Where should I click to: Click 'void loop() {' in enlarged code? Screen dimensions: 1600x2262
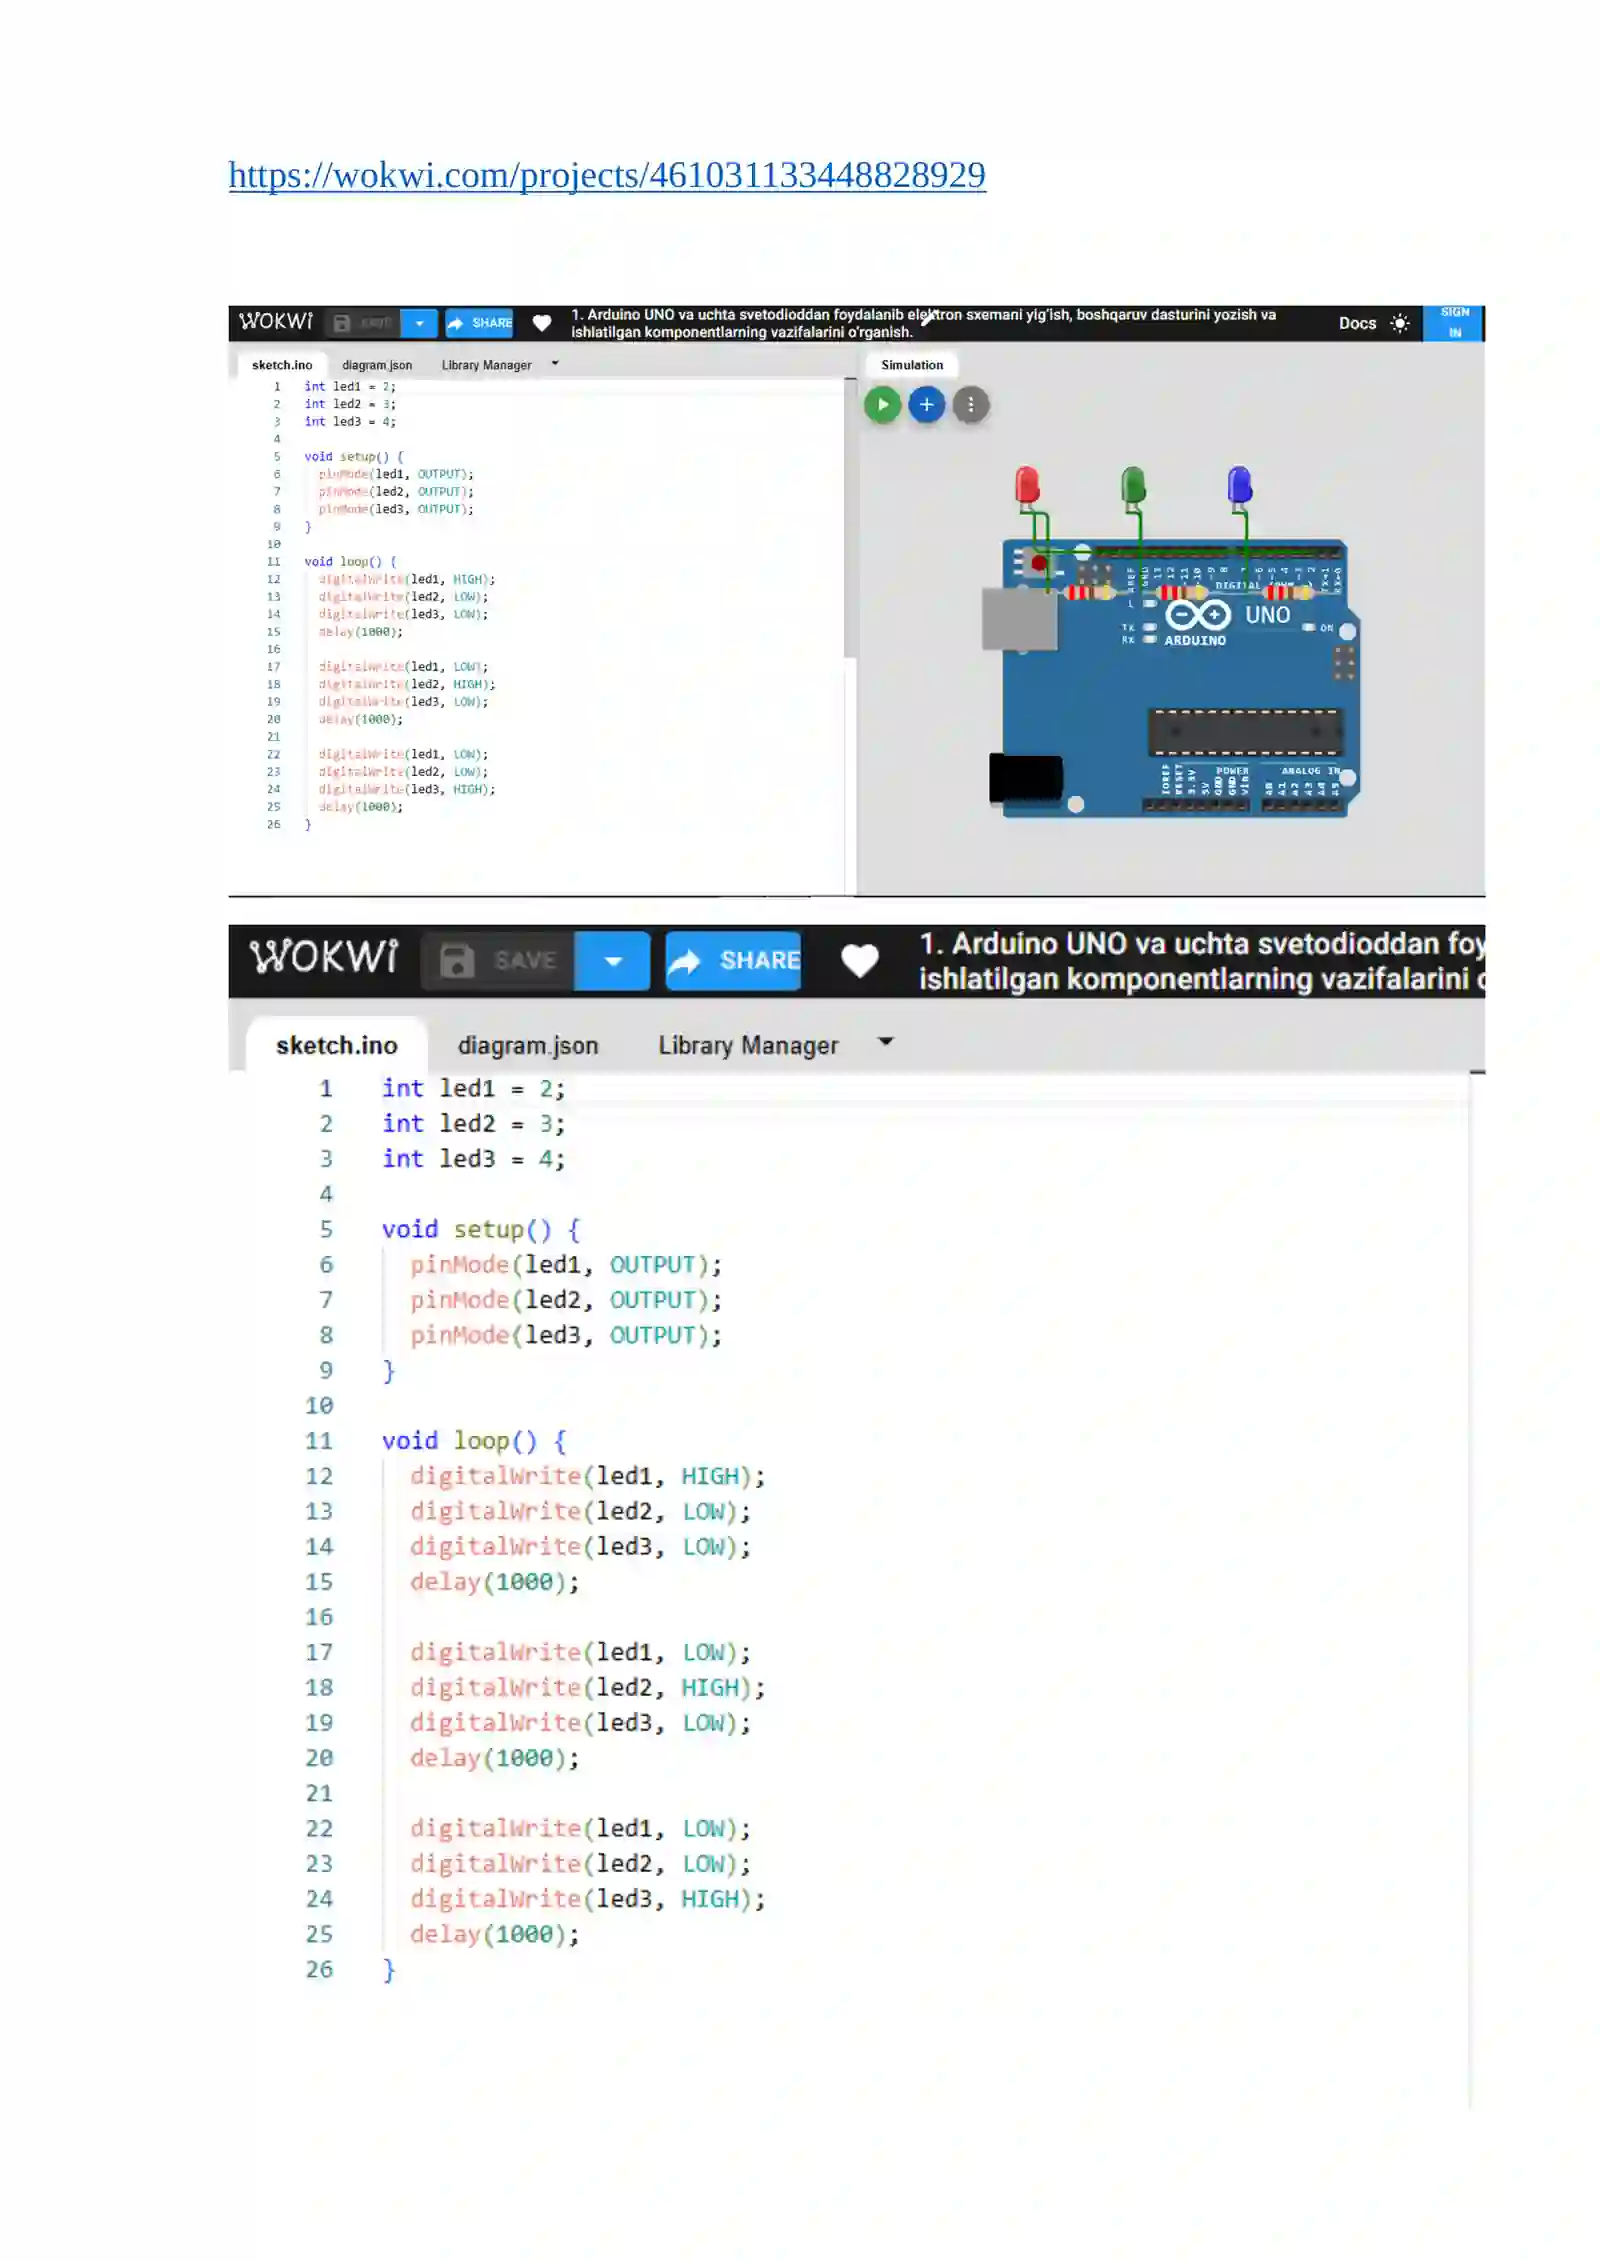tap(473, 1440)
